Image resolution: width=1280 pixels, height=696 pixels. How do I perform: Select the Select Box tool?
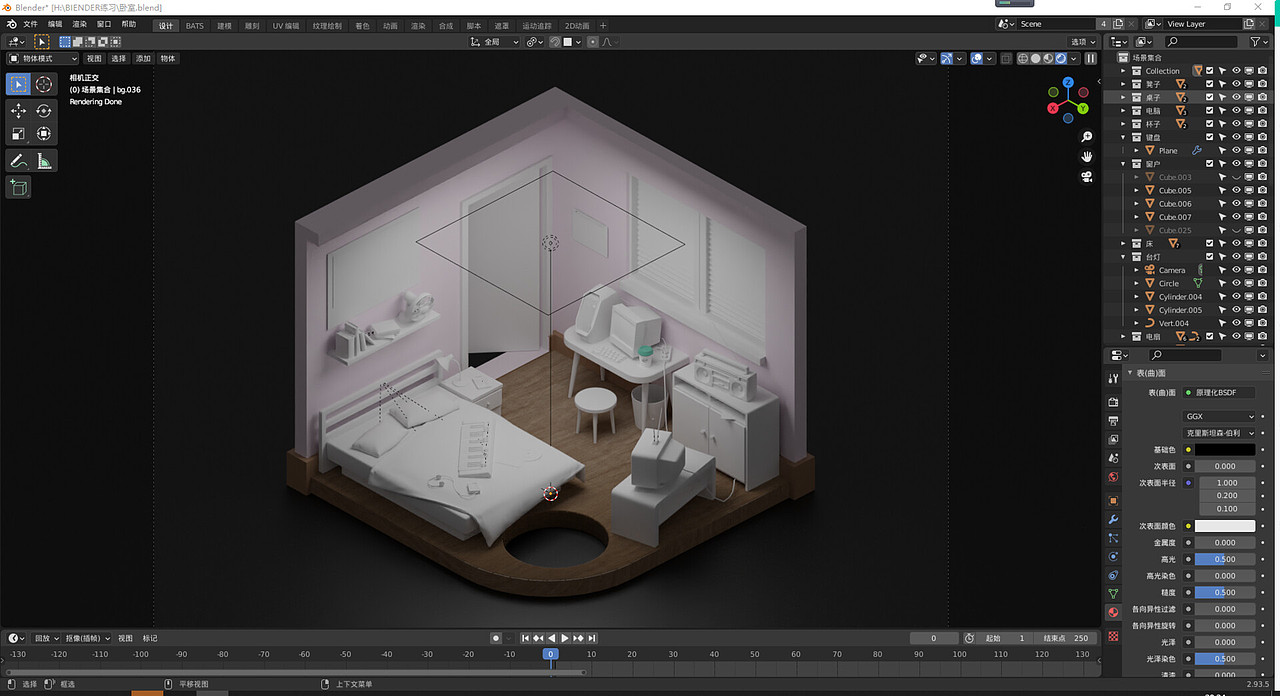(x=18, y=84)
